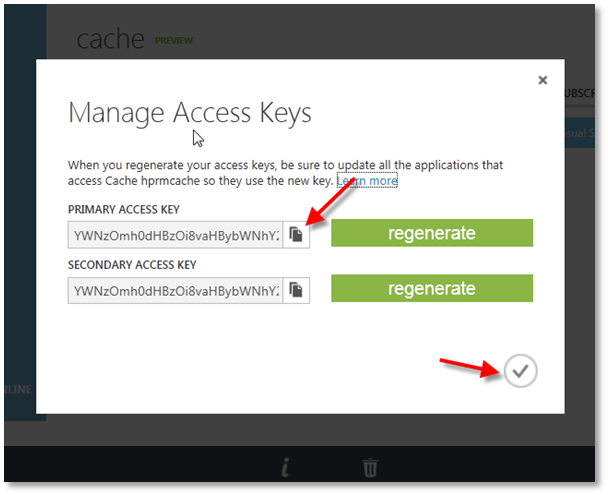This screenshot has width=608, height=495.
Task: Copy the primary access key to clipboard
Action: tap(296, 234)
